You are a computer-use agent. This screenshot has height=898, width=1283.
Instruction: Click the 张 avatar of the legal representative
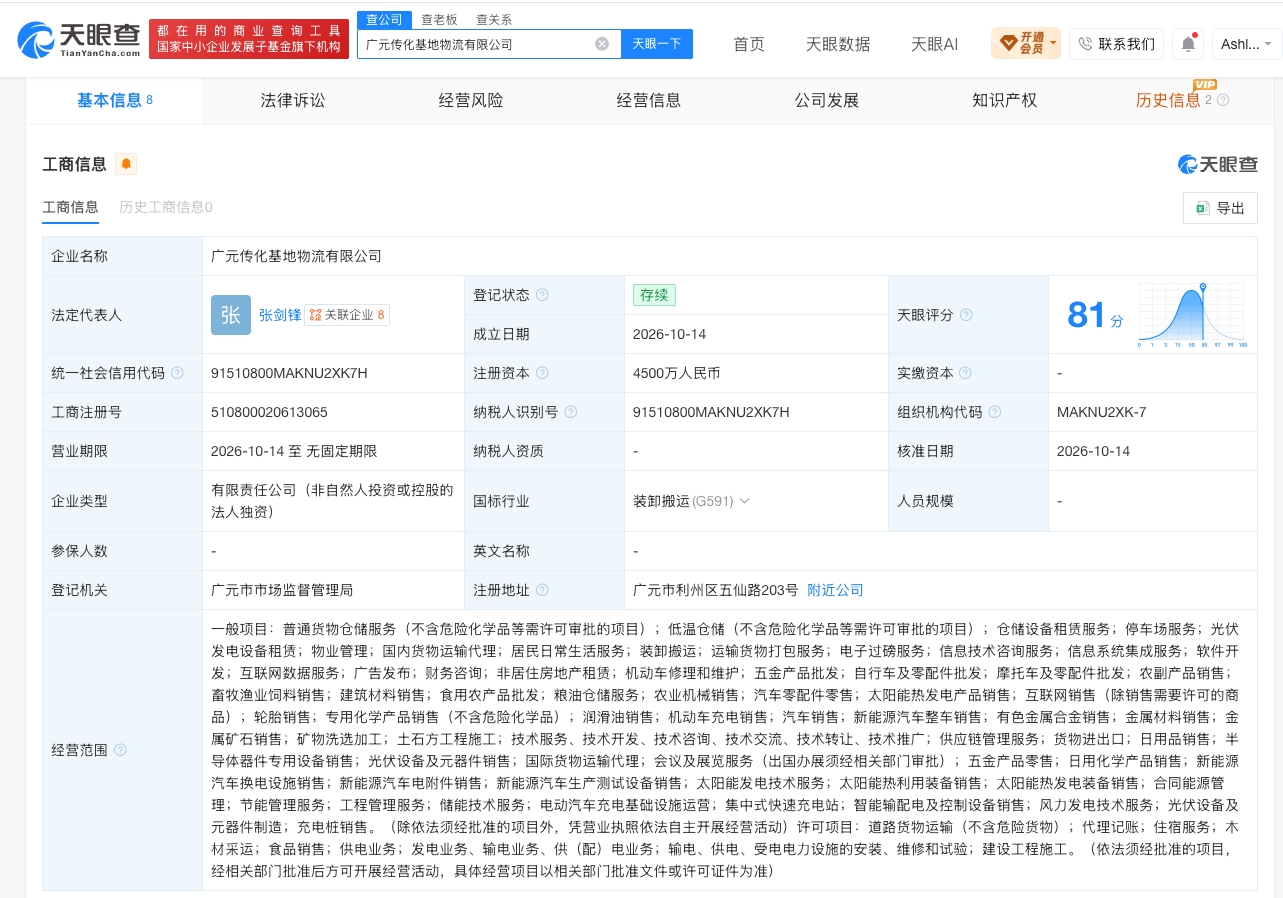point(231,315)
